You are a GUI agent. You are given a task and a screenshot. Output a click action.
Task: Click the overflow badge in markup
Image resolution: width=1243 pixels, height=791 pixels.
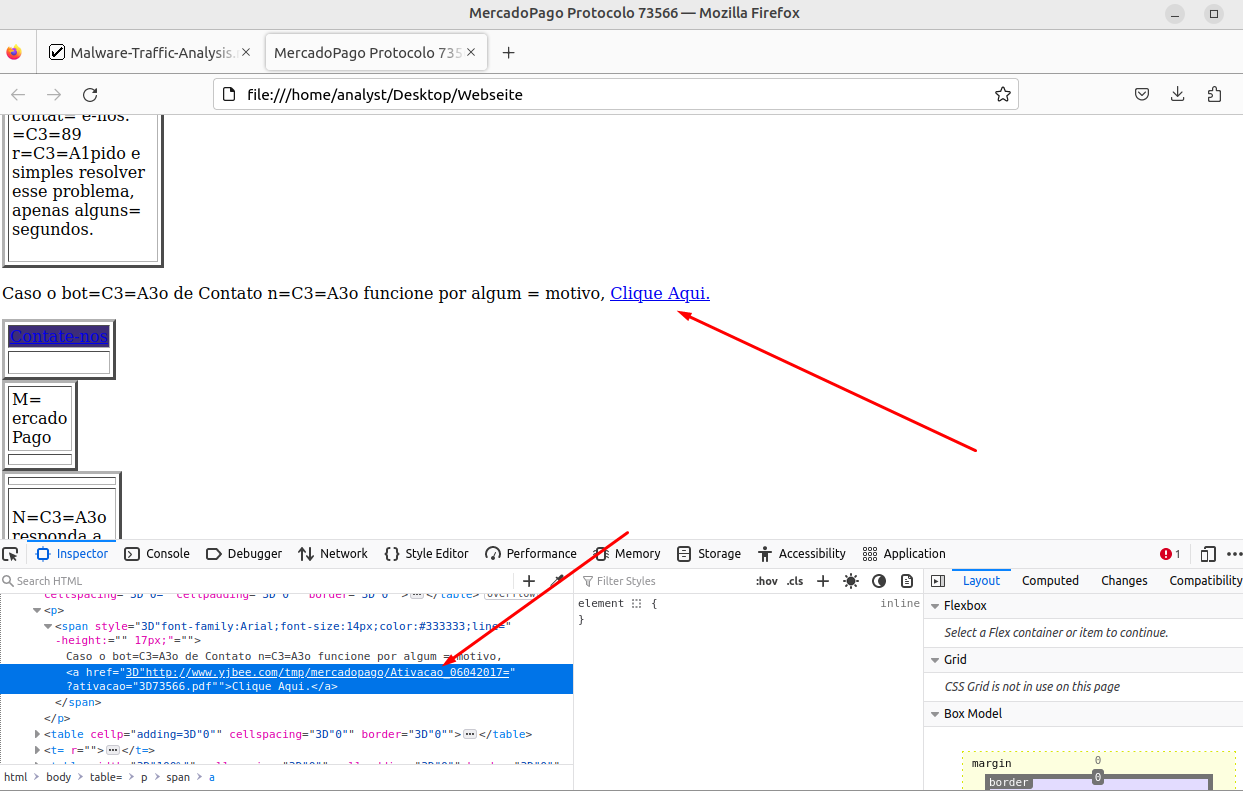tap(509, 594)
